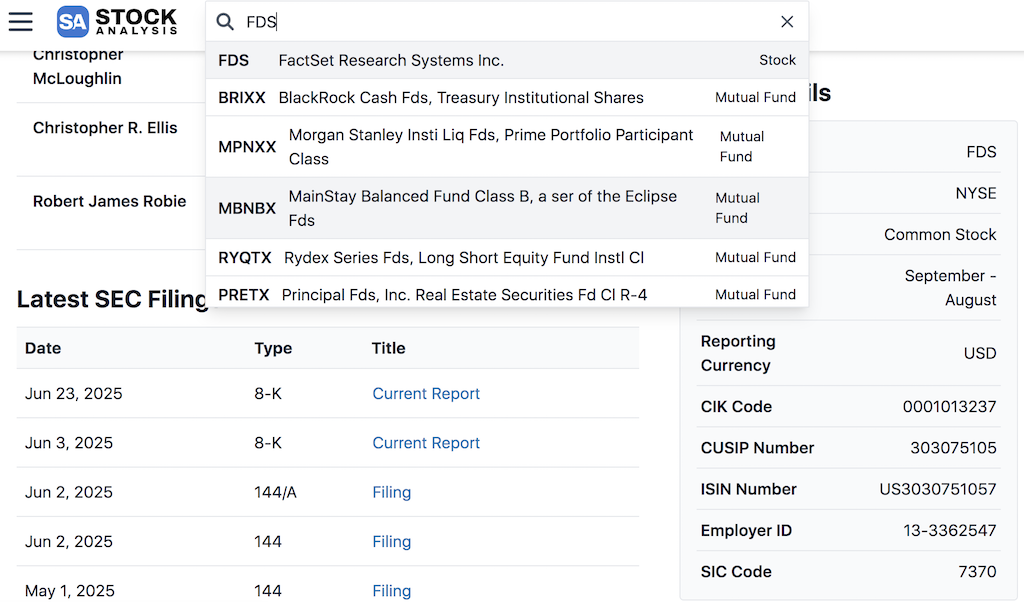Open the May 1 Filing link
Screen dimensions: 1024x602
point(391,590)
